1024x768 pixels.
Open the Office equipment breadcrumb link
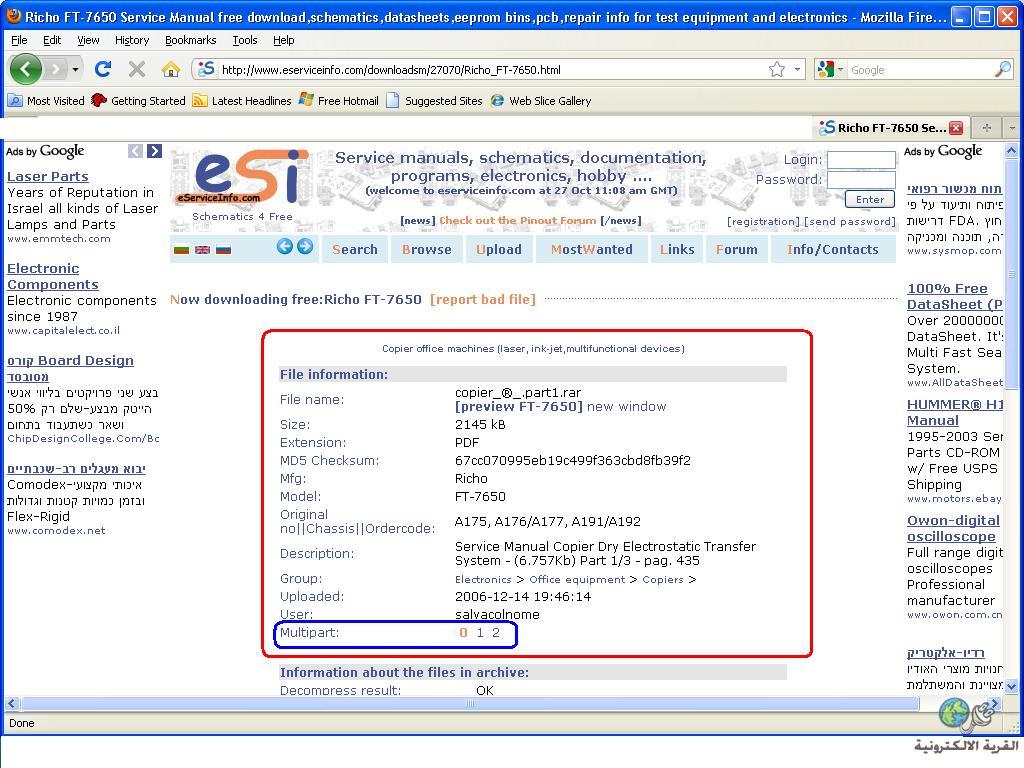click(x=577, y=579)
